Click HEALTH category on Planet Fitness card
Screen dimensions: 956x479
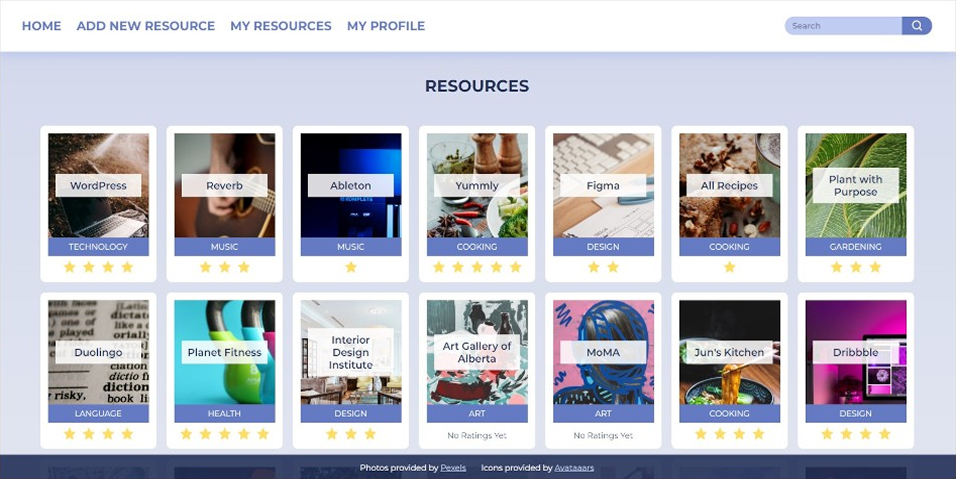pyautogui.click(x=224, y=413)
